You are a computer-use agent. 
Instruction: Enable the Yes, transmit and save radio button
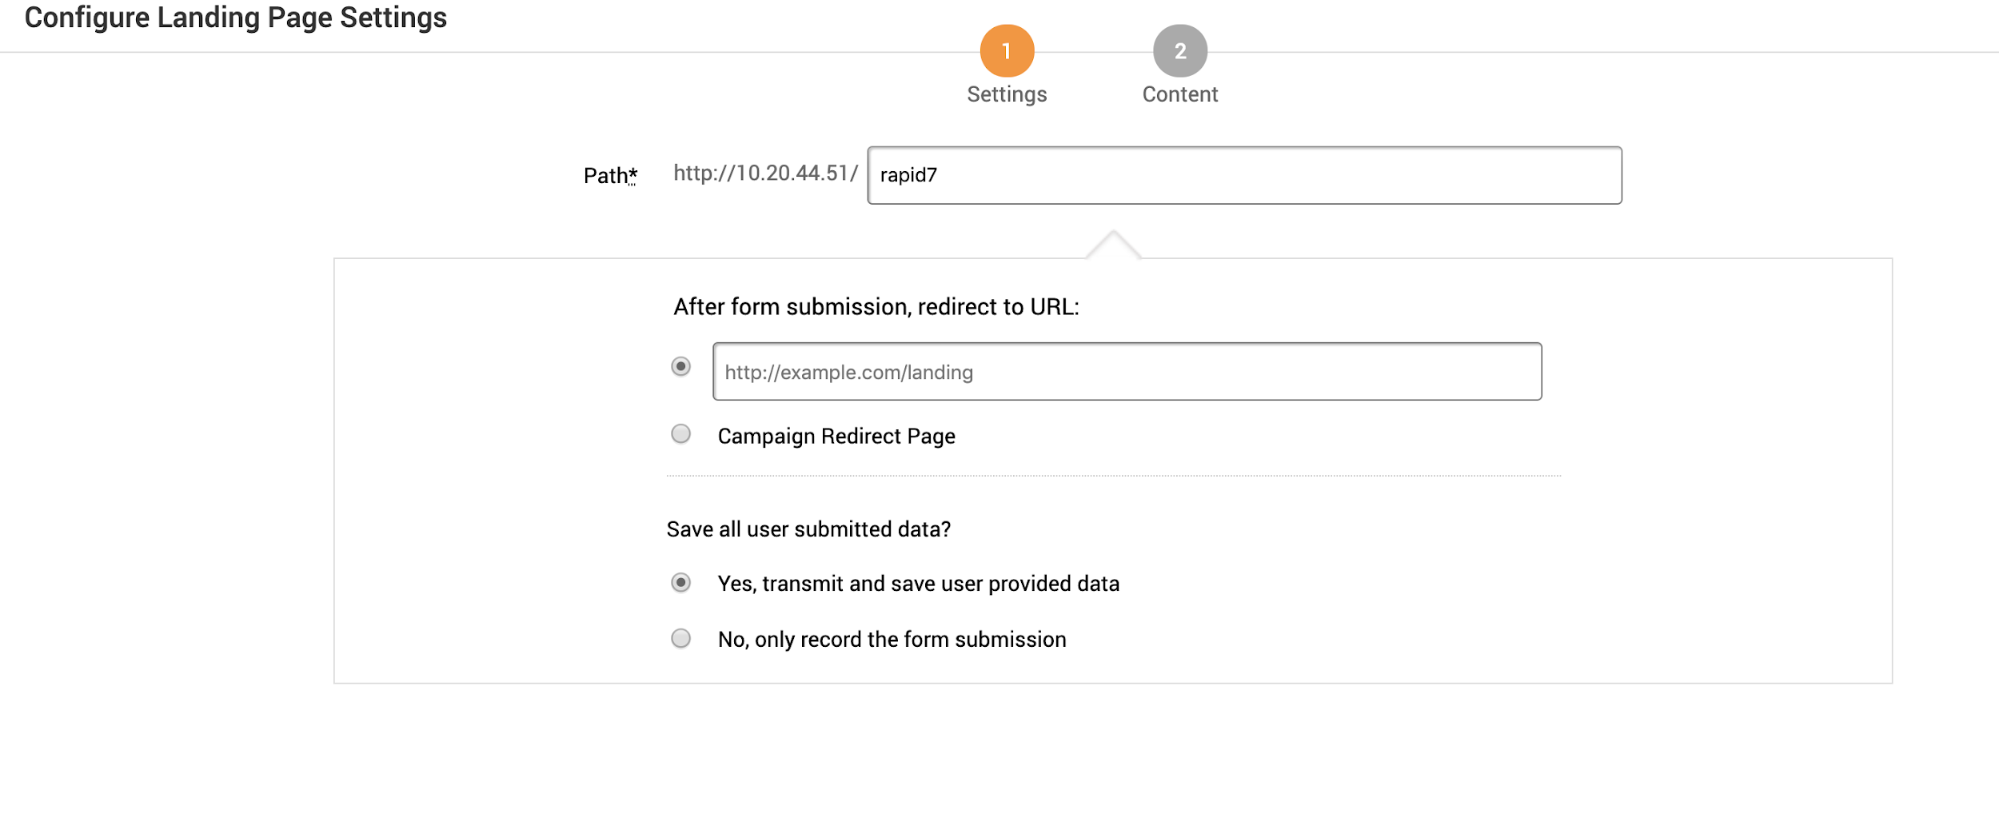[681, 583]
